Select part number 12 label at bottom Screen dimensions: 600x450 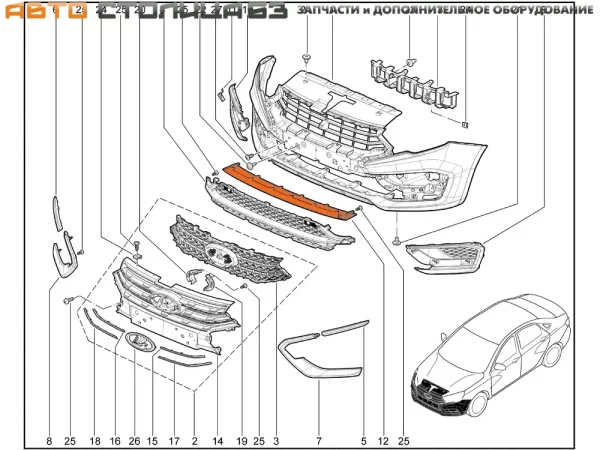[383, 440]
